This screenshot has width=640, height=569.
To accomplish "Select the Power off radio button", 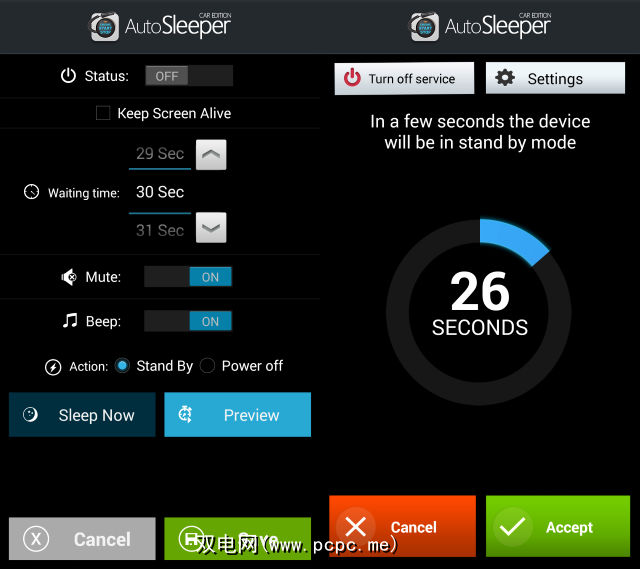I will coord(207,366).
